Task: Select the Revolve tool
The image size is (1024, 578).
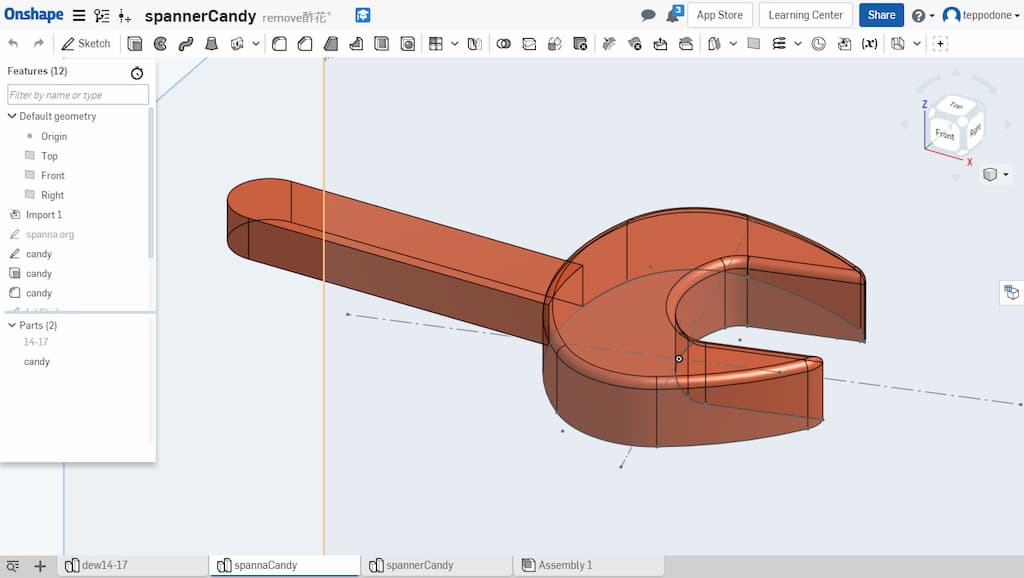Action: coord(160,44)
